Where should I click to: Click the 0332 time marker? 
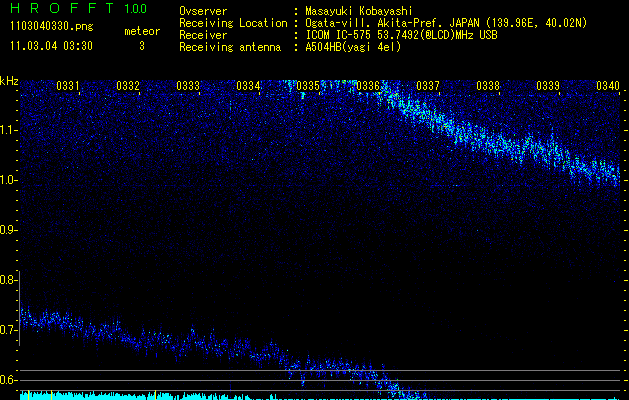tap(128, 86)
